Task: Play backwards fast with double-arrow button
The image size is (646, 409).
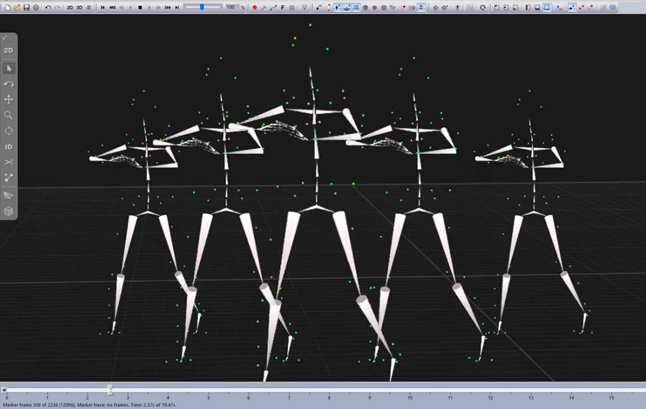Action: click(112, 7)
